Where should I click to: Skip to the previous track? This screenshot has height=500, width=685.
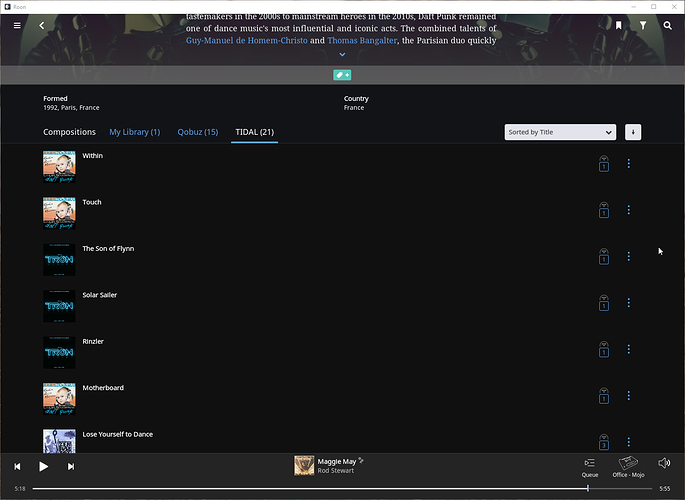(17, 467)
